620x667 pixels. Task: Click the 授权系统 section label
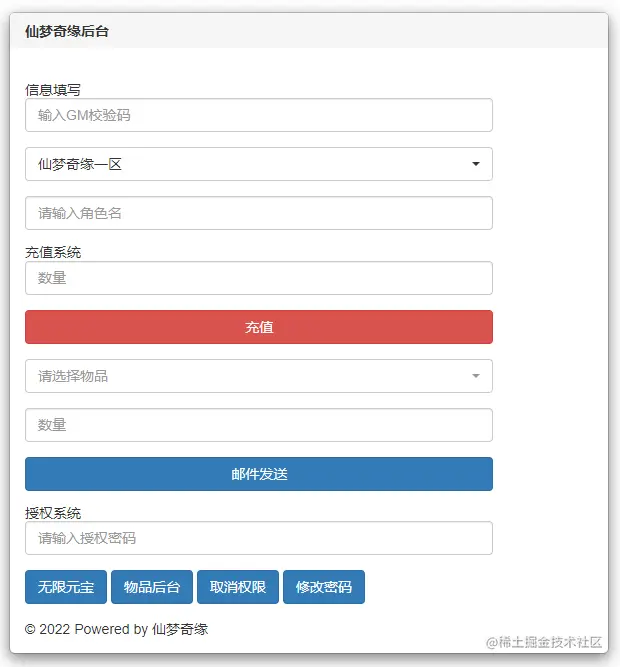[53, 513]
